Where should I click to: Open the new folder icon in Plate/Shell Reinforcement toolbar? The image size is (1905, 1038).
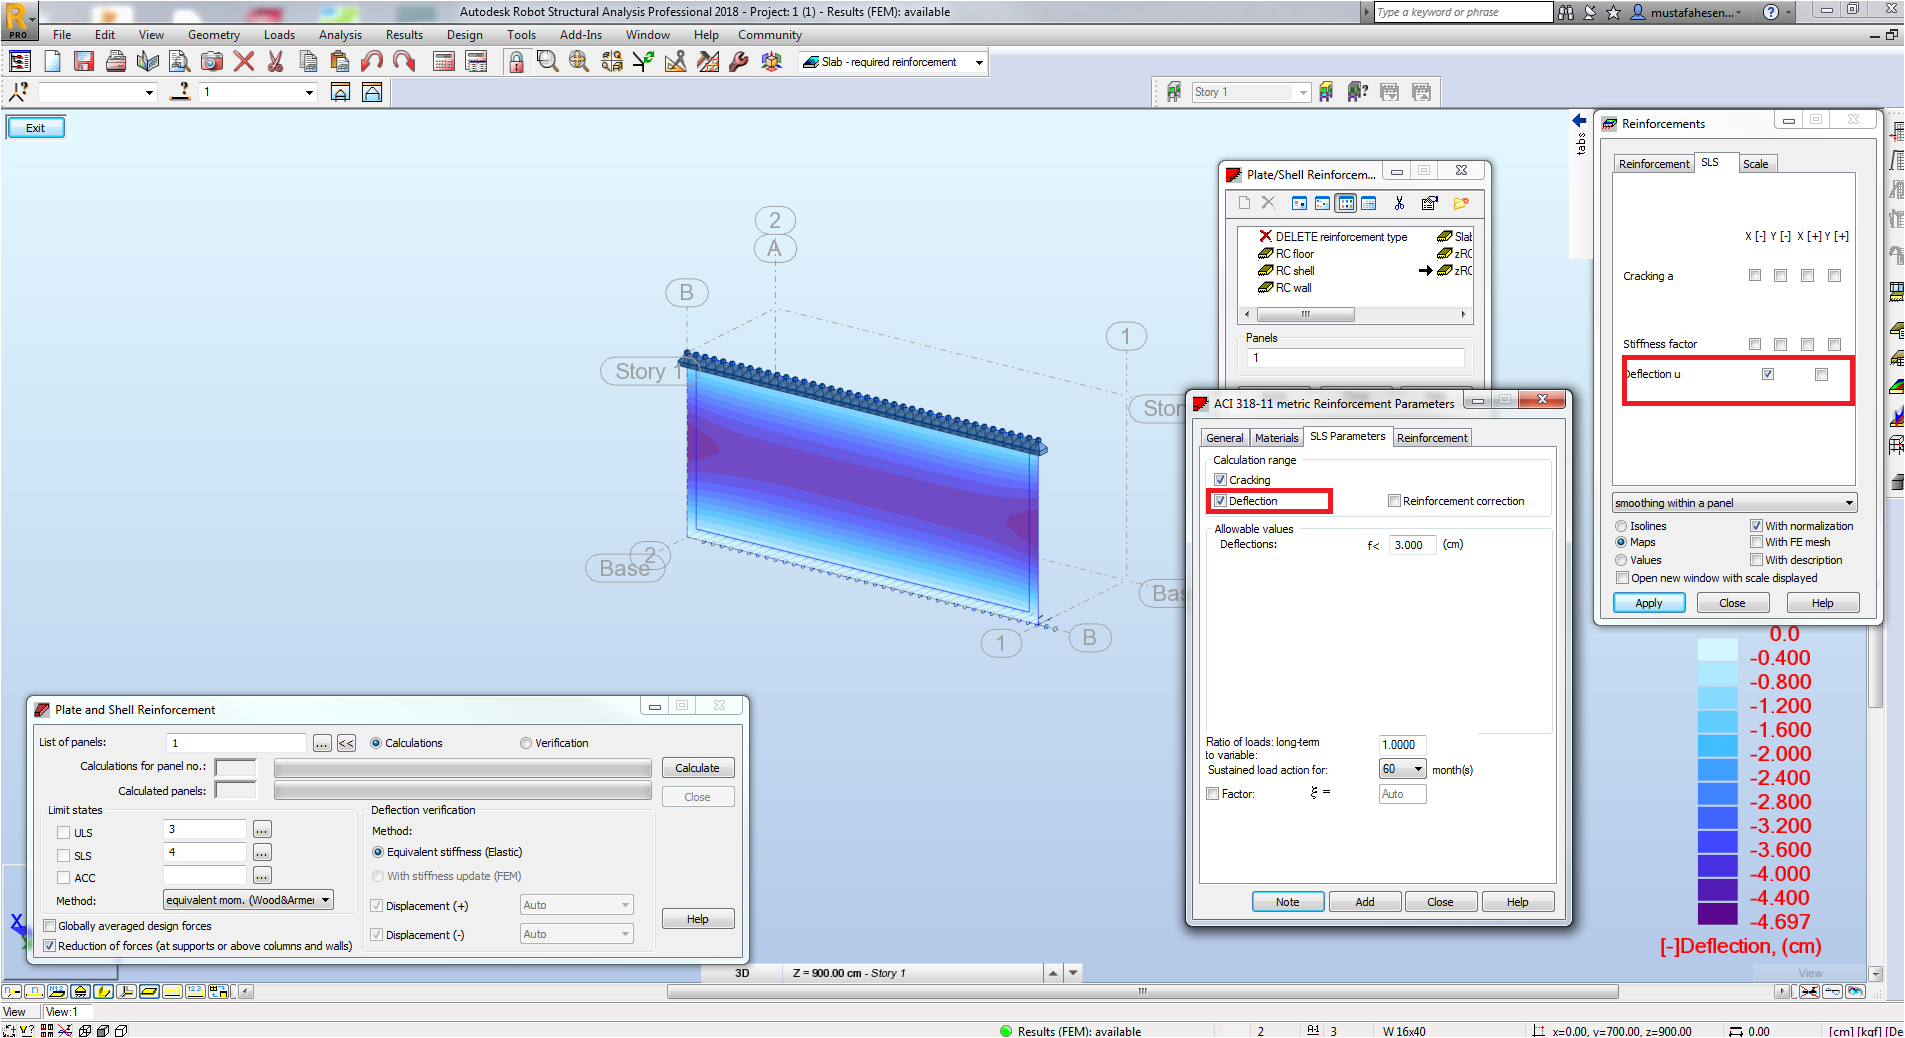pos(1462,203)
